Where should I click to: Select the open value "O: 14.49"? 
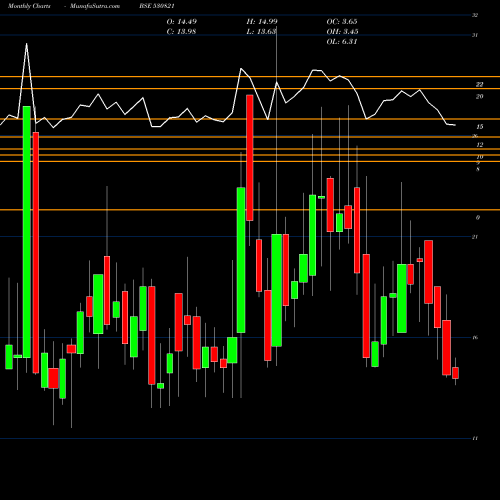click(182, 22)
